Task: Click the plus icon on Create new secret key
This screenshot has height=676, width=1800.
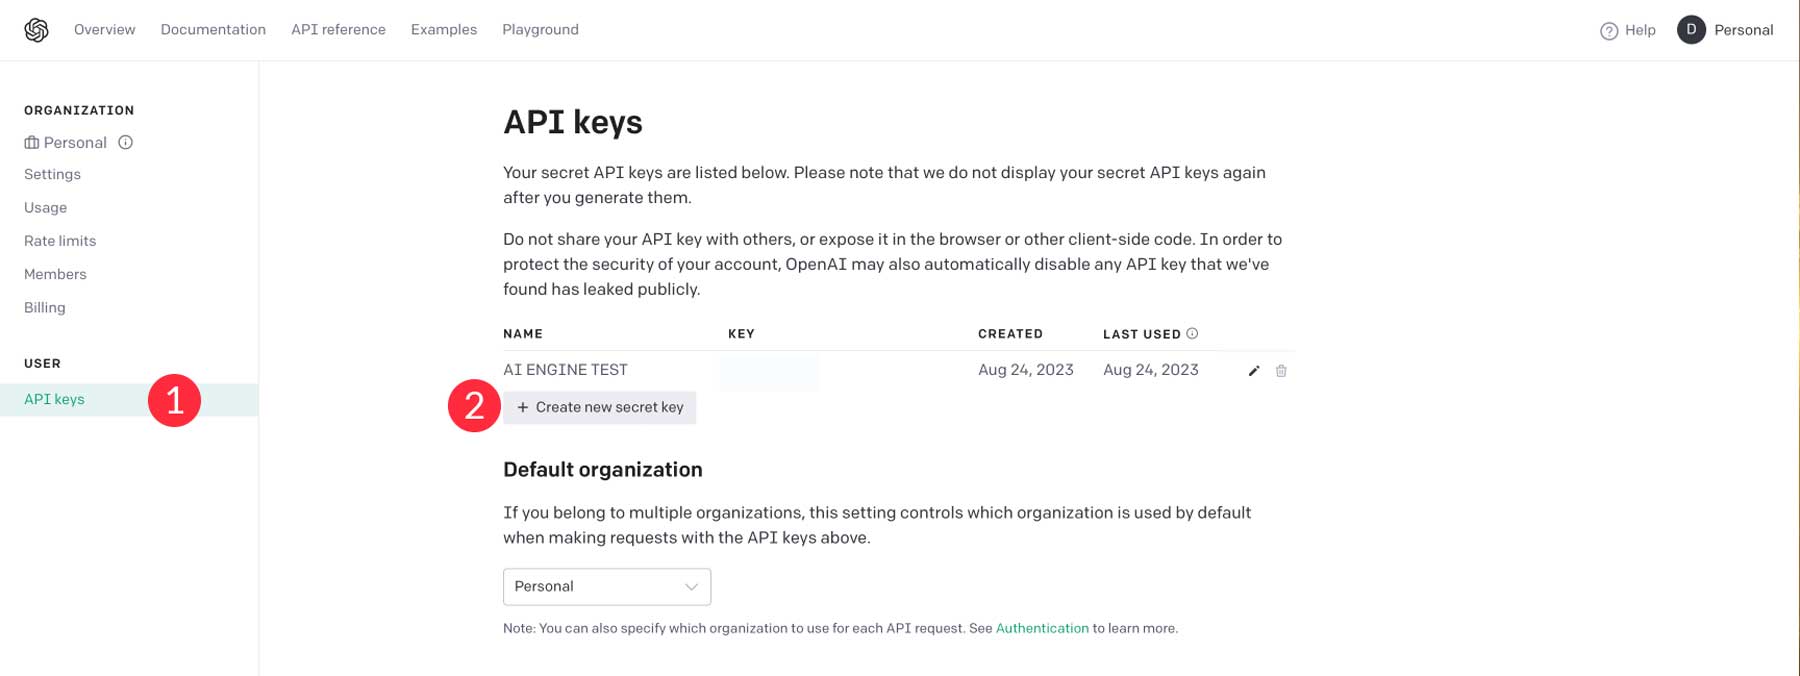Action: coord(522,406)
